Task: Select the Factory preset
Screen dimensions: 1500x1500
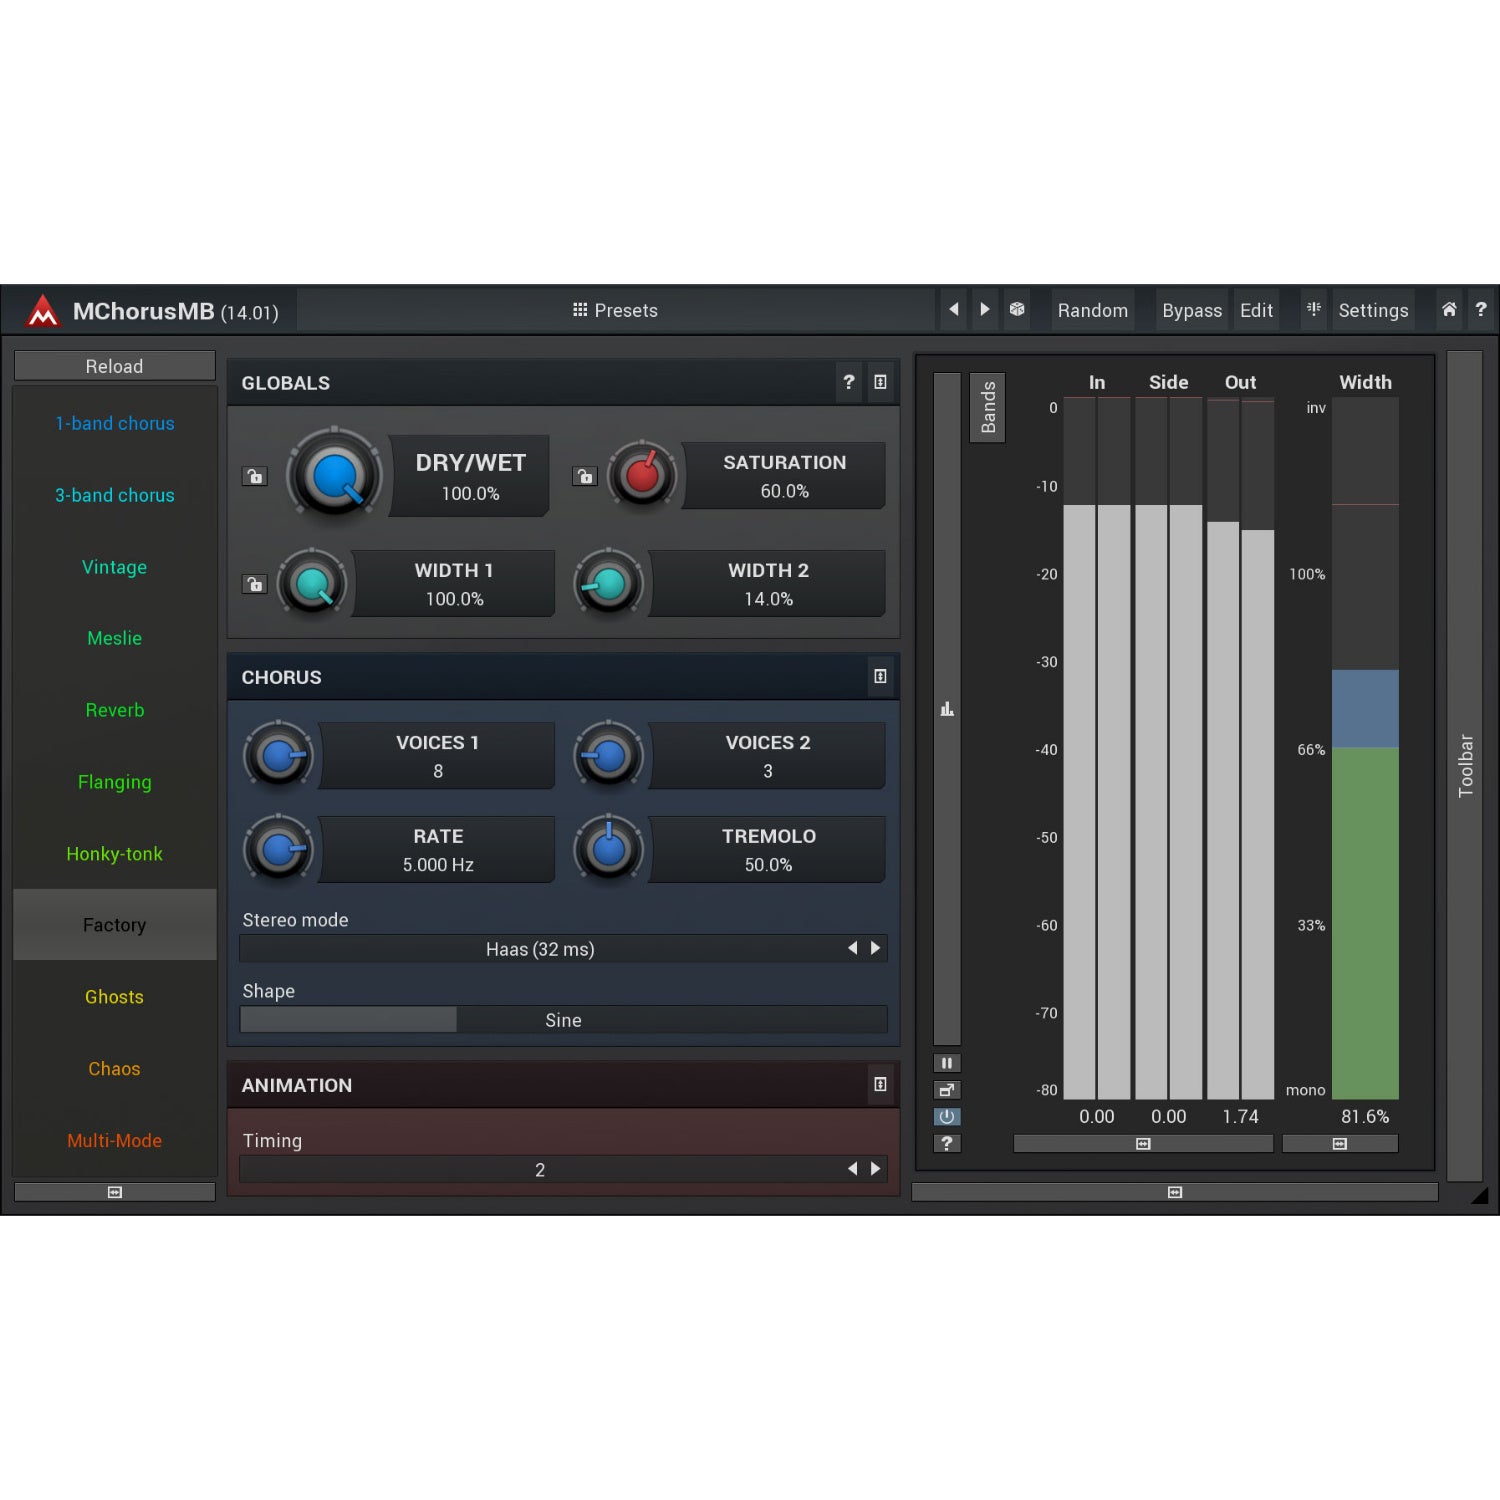Action: click(x=115, y=925)
